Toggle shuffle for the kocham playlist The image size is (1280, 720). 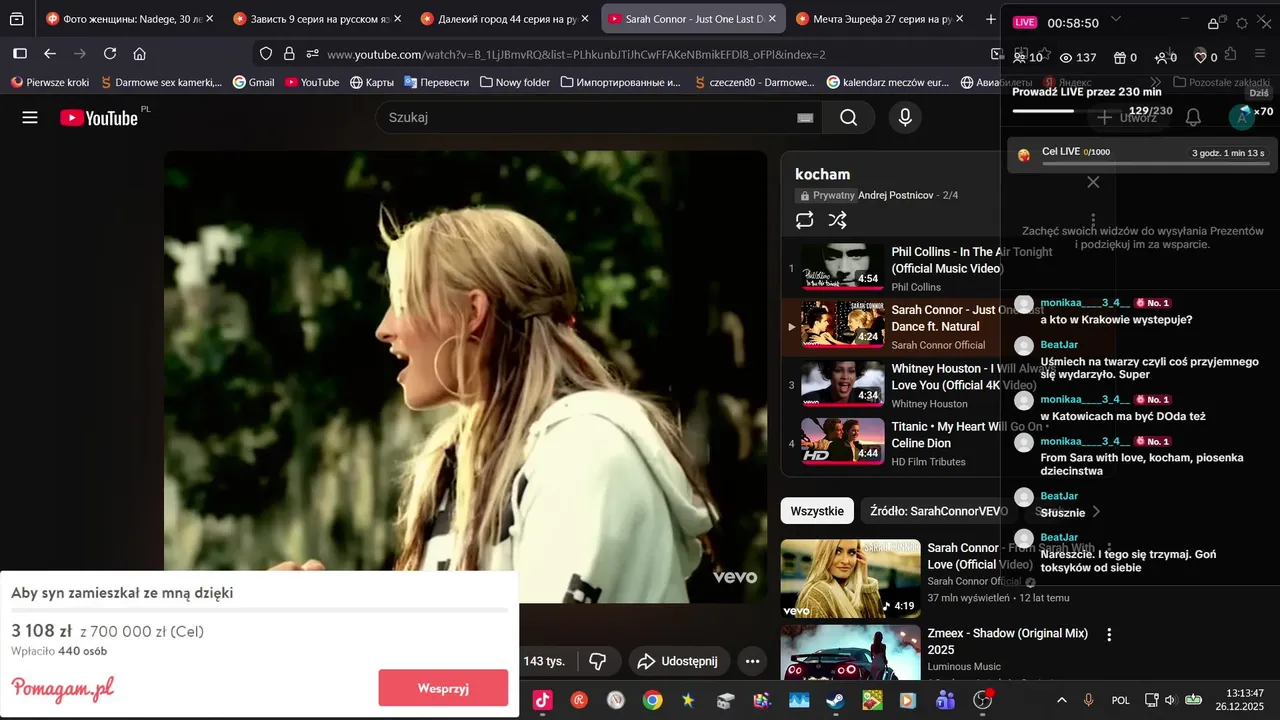pos(838,220)
